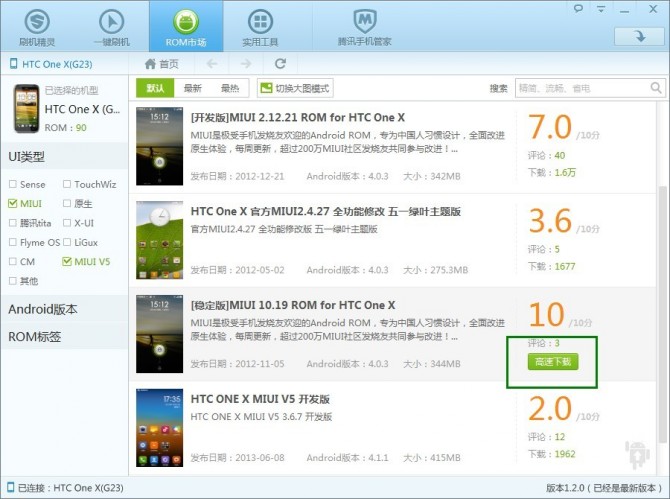Uncheck the MIUI V5 checkbox
The image size is (670, 499).
67,261
